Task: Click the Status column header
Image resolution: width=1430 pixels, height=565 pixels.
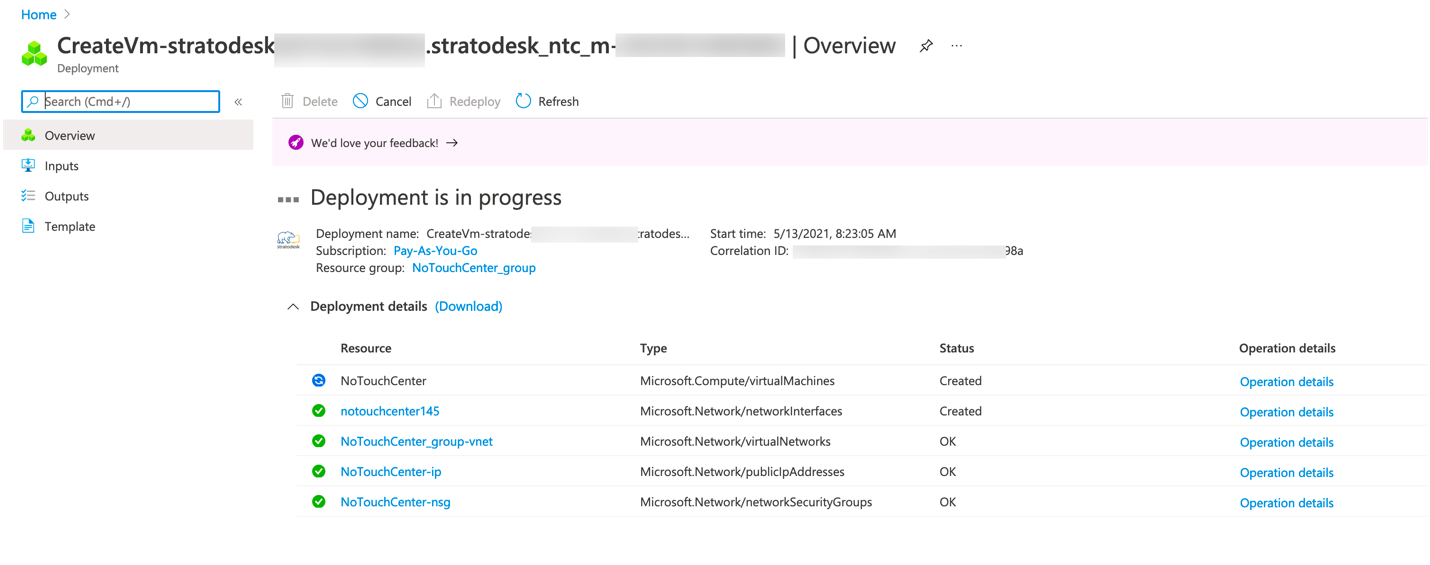Action: [x=957, y=348]
